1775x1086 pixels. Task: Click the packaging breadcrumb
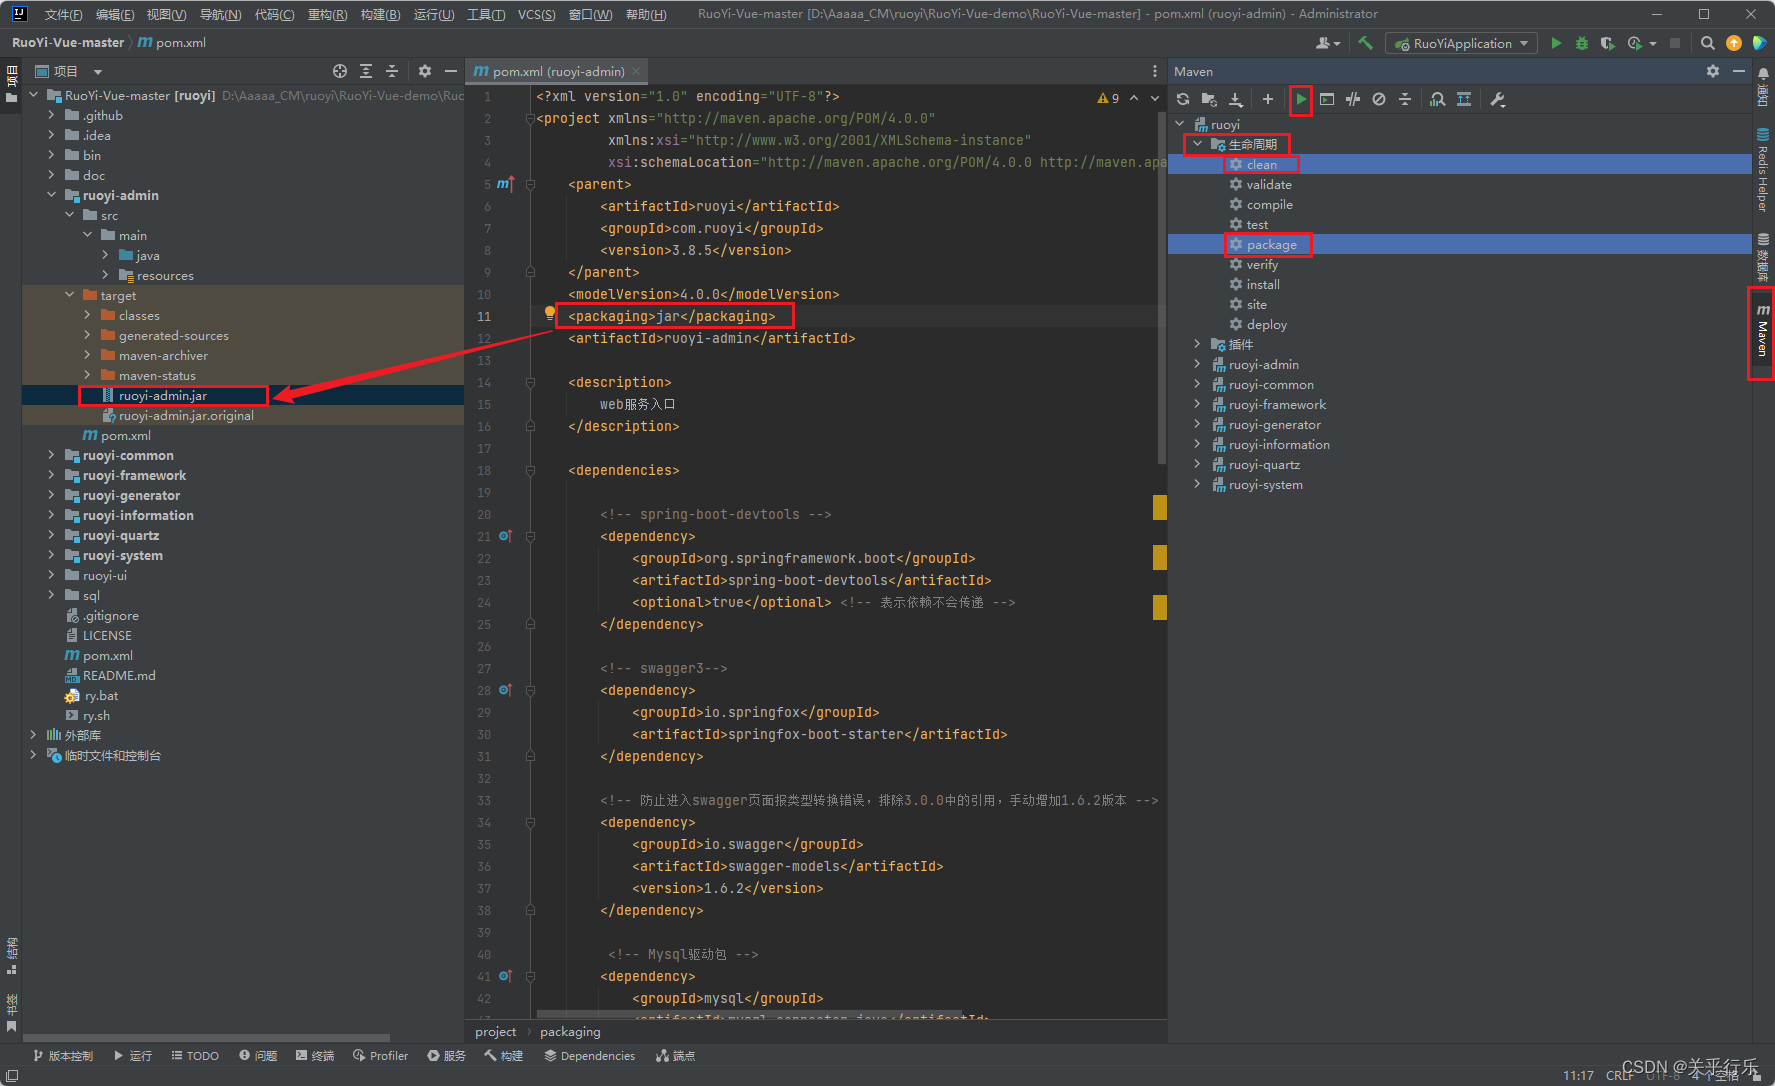(570, 1032)
